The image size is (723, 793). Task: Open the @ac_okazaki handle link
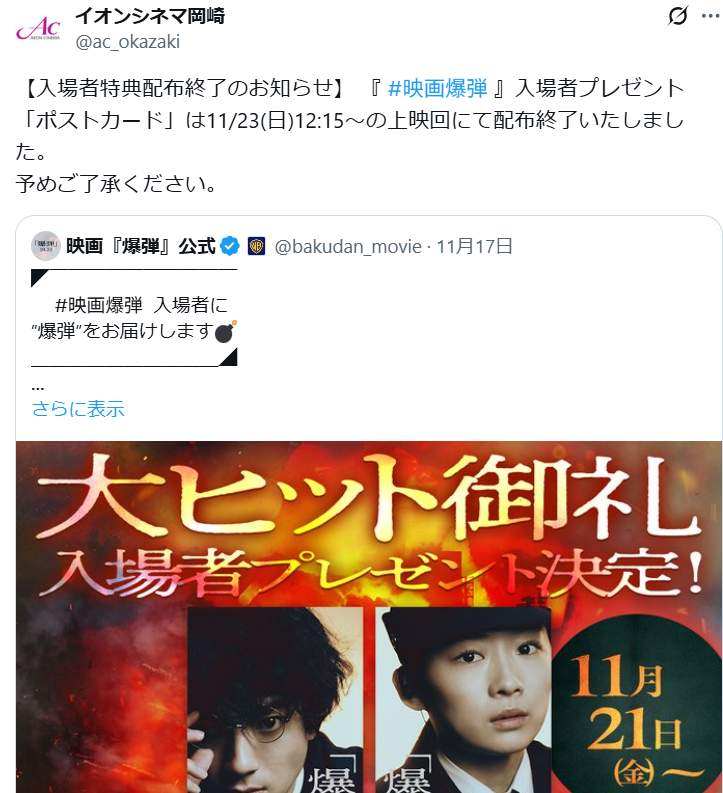[127, 41]
